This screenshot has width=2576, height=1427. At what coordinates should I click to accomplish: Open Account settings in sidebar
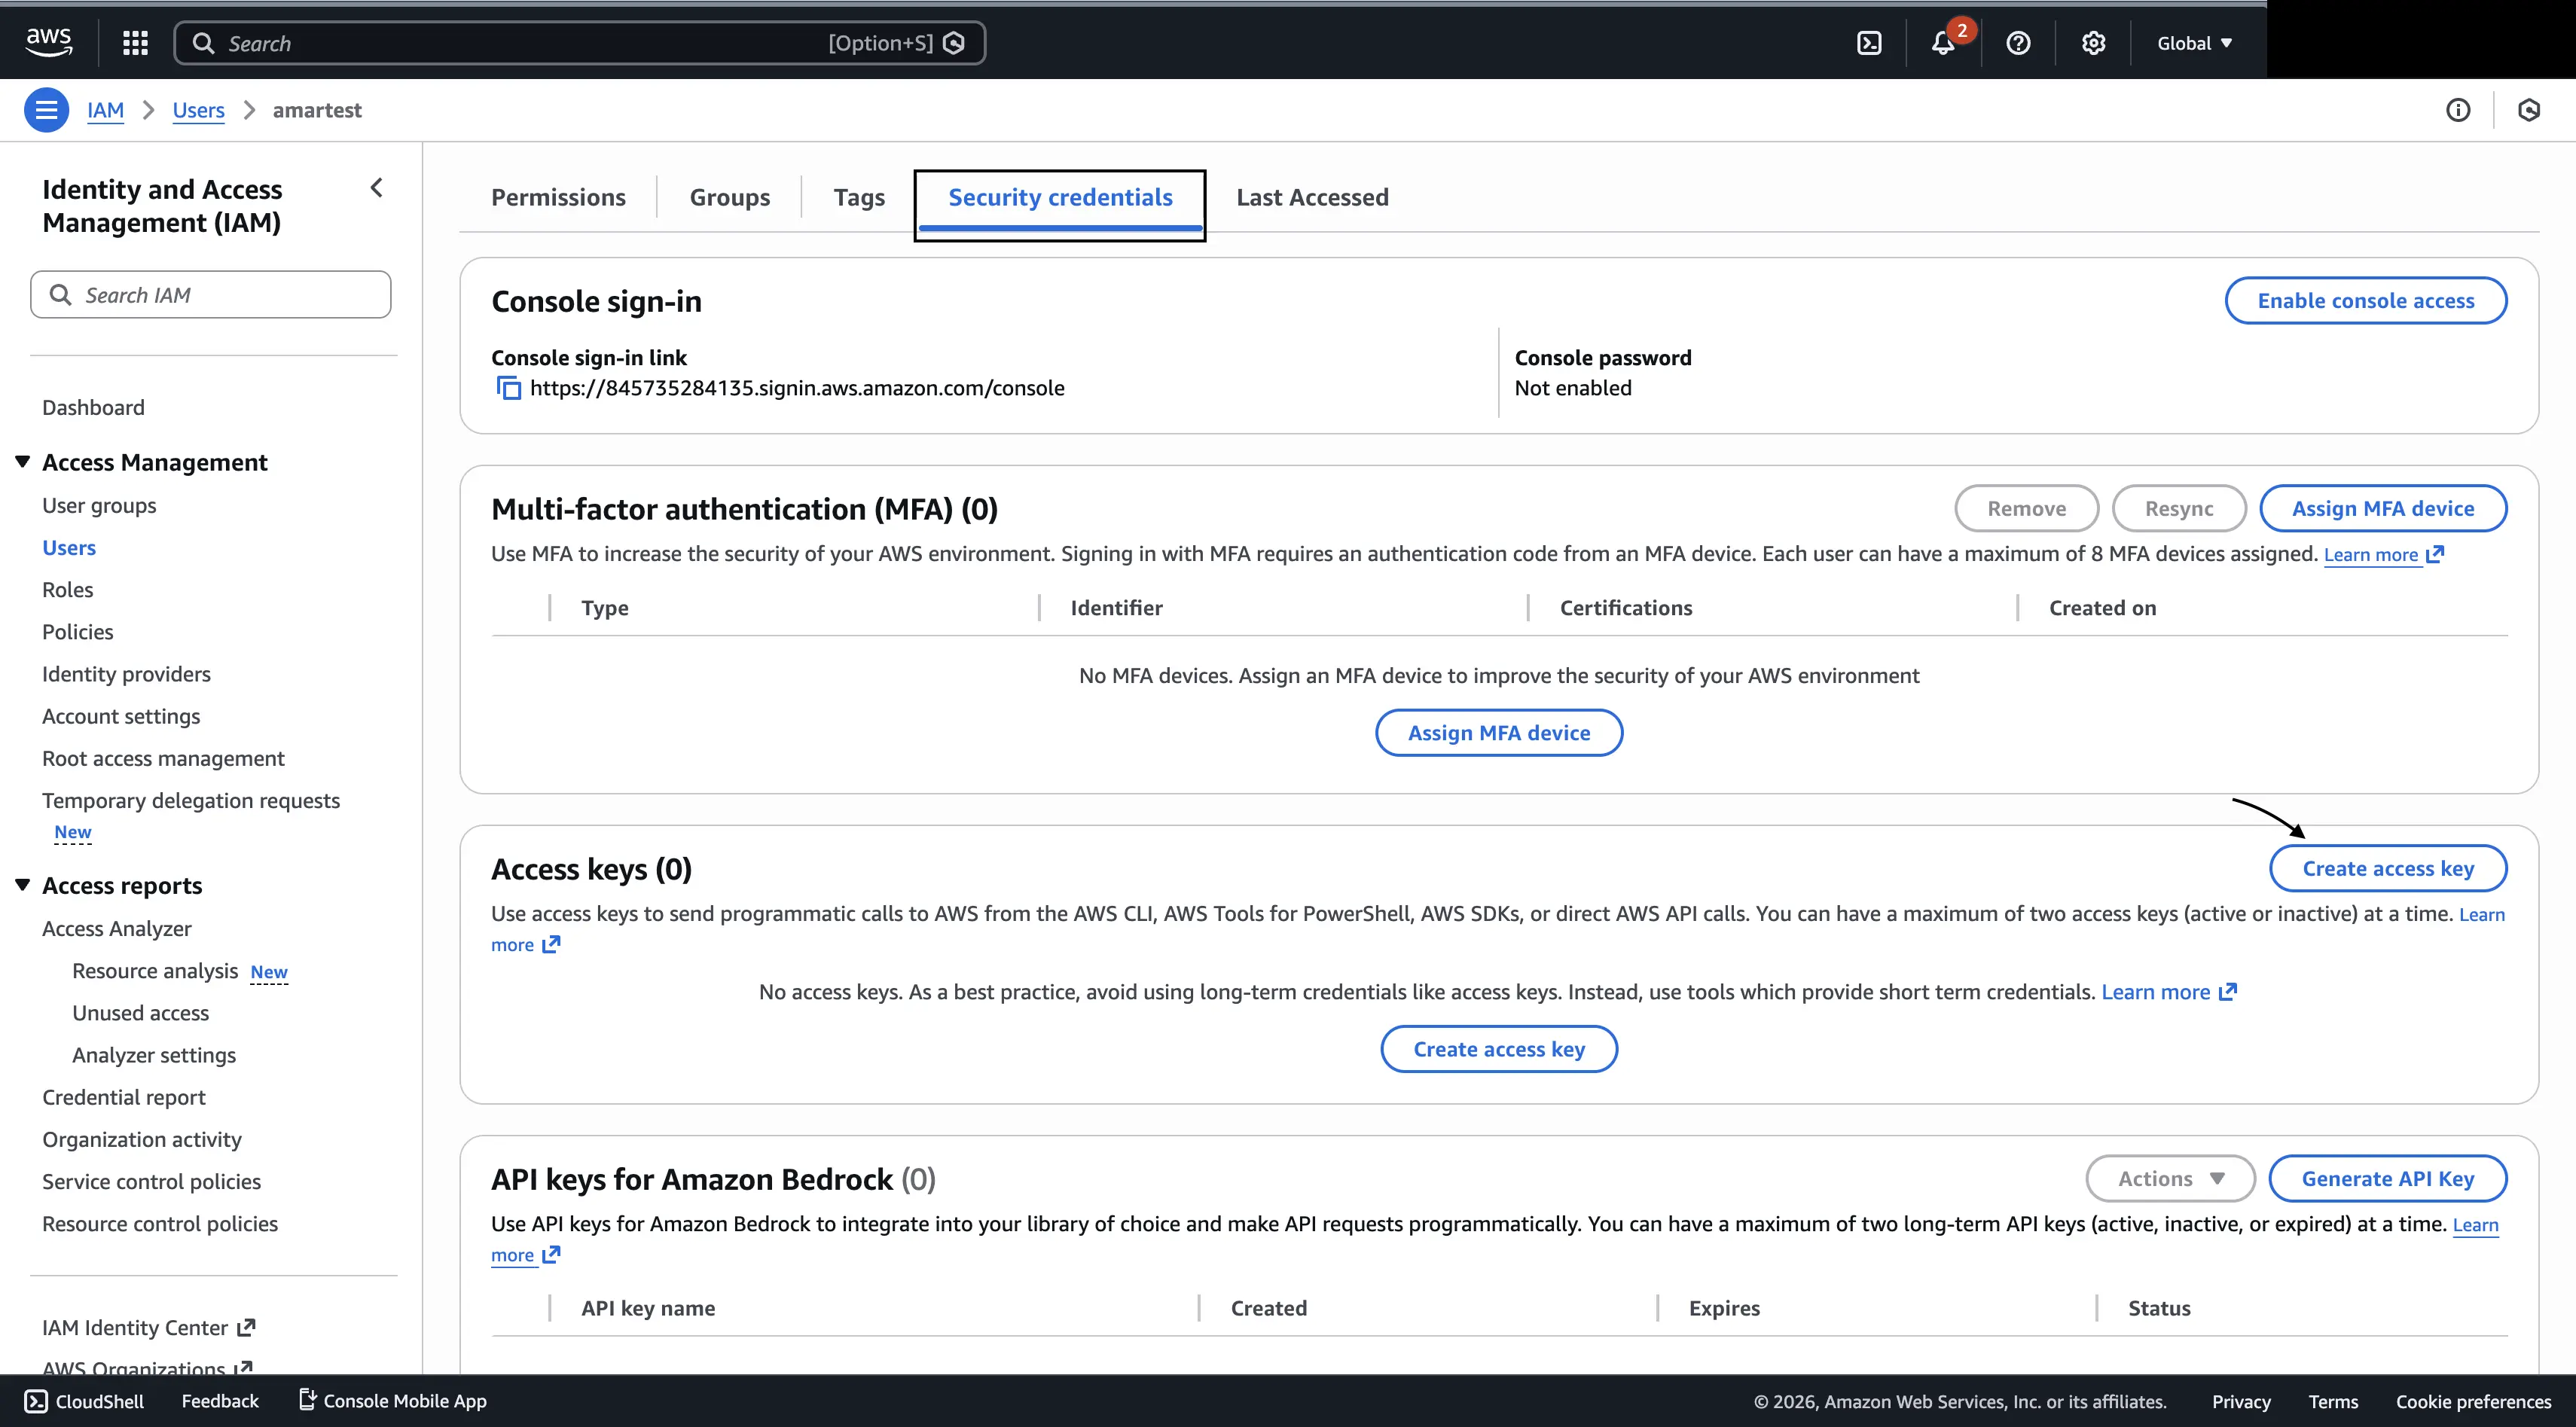coord(121,716)
